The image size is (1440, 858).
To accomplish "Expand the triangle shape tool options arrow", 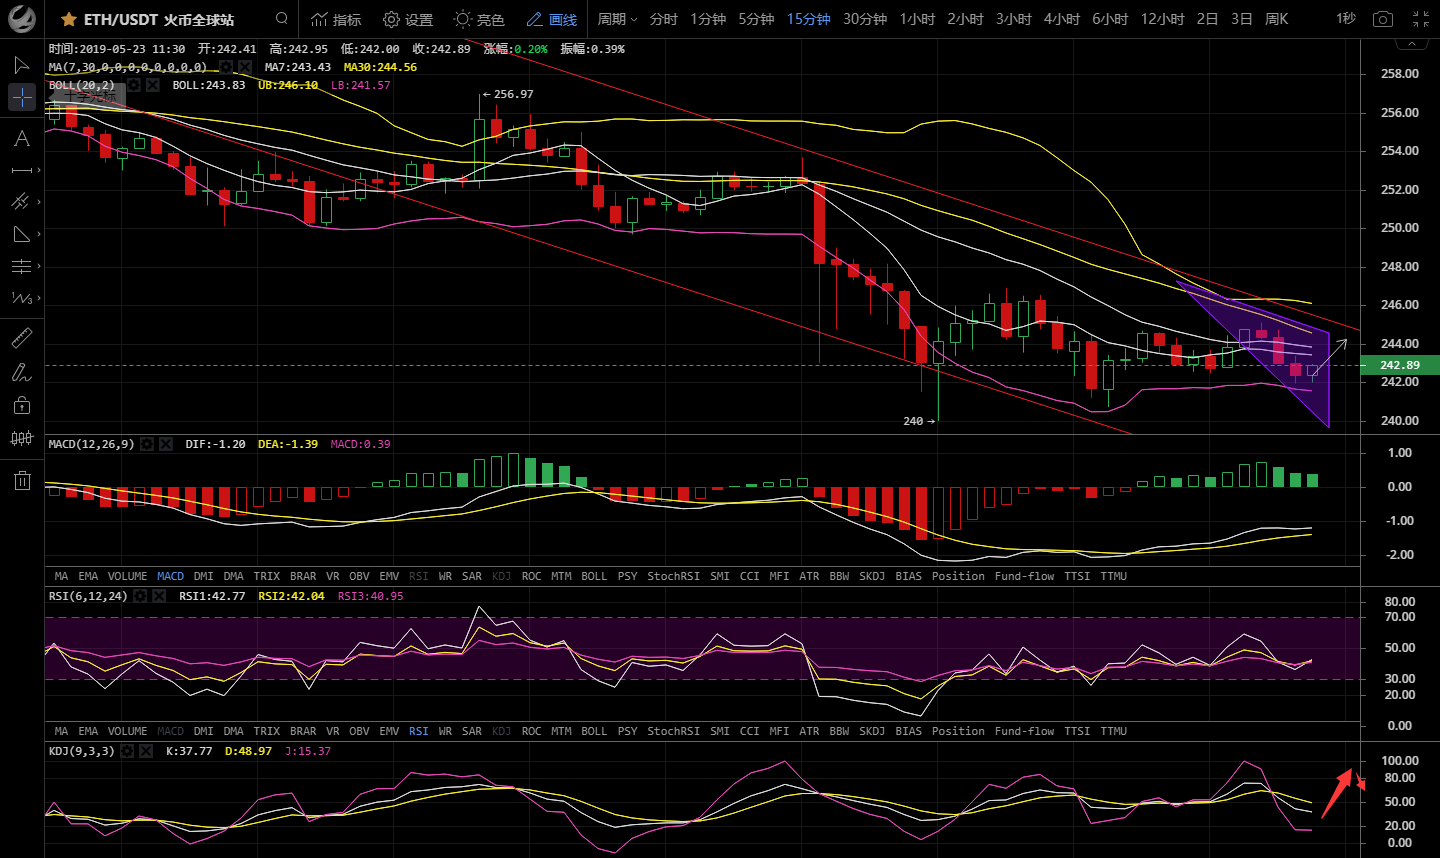I will [x=39, y=234].
